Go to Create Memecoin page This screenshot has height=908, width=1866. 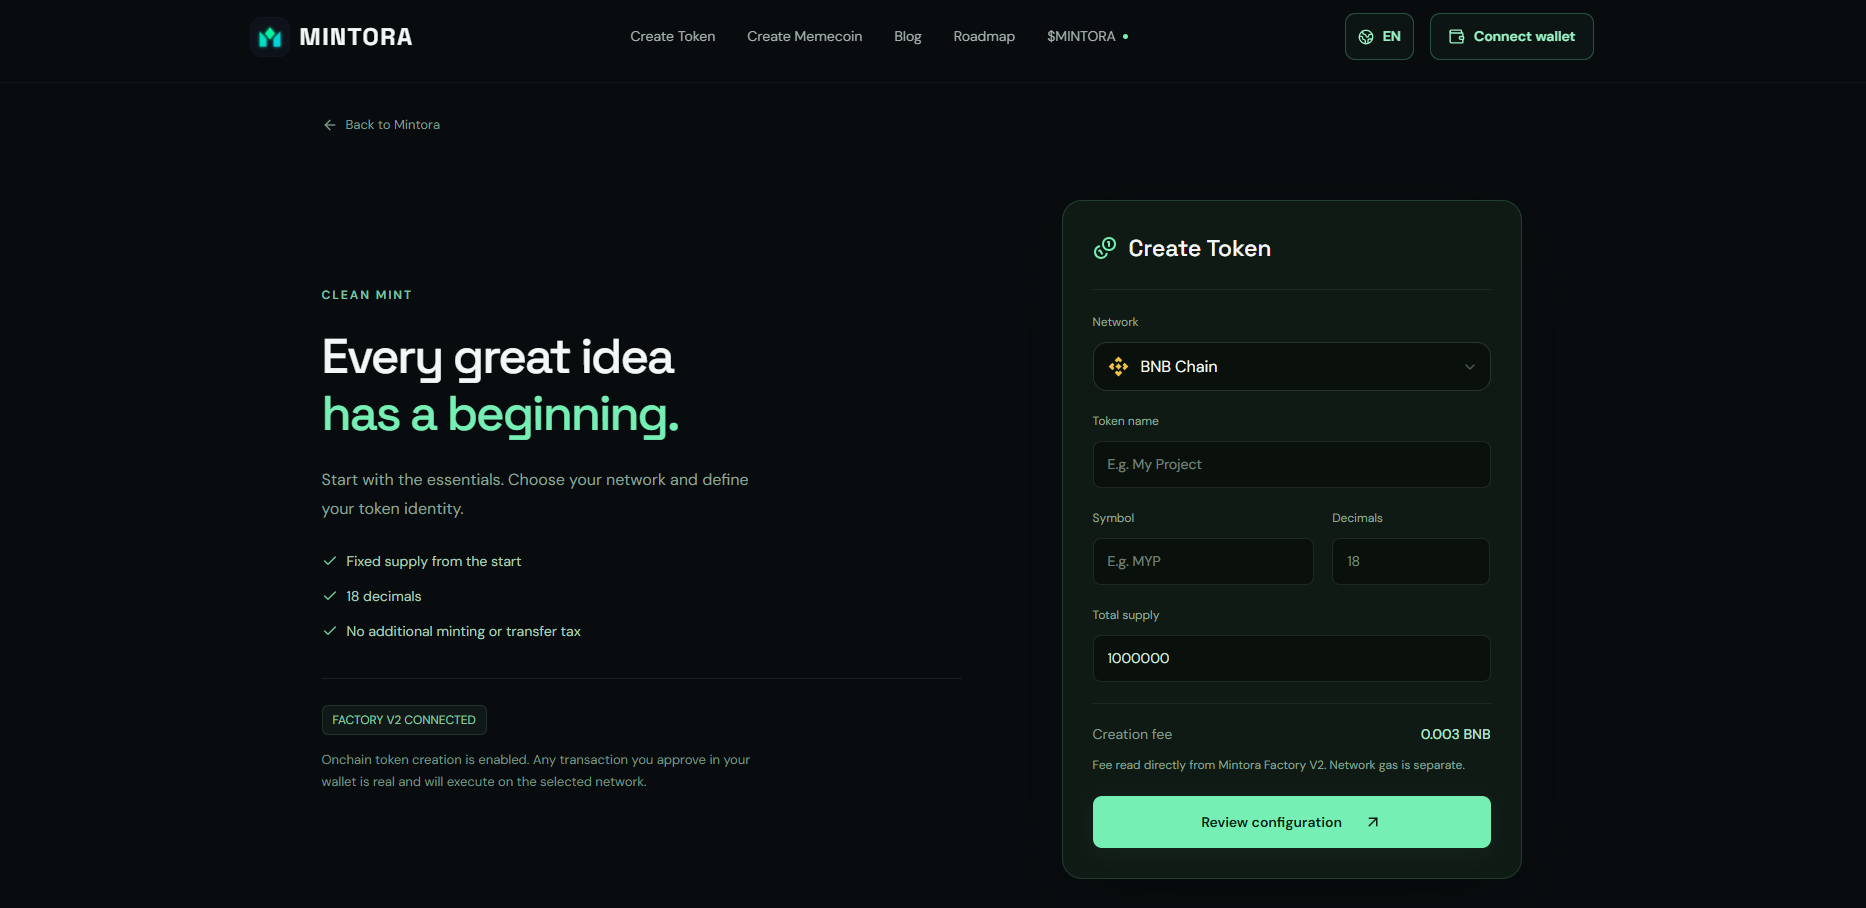coord(805,37)
